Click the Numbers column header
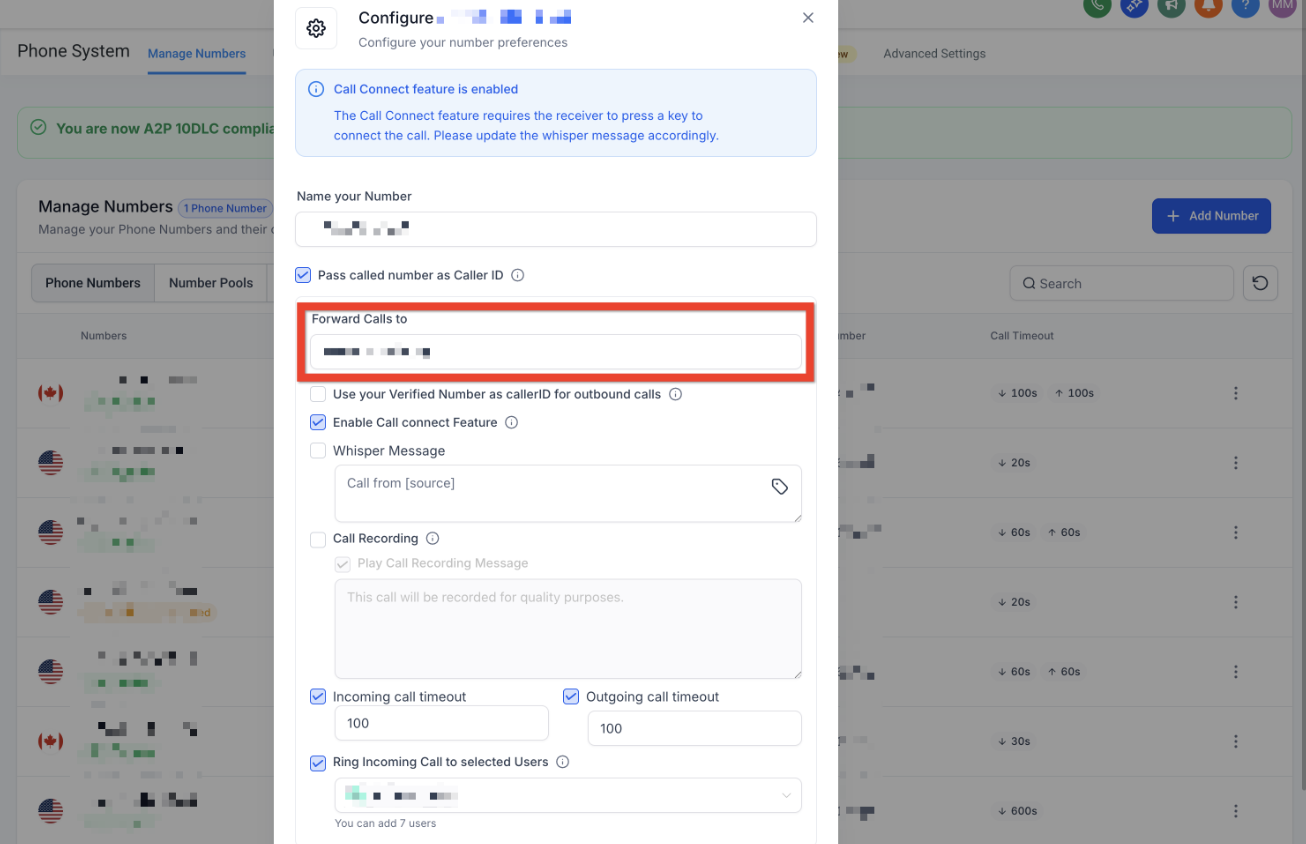Image resolution: width=1306 pixels, height=844 pixels. tap(104, 336)
